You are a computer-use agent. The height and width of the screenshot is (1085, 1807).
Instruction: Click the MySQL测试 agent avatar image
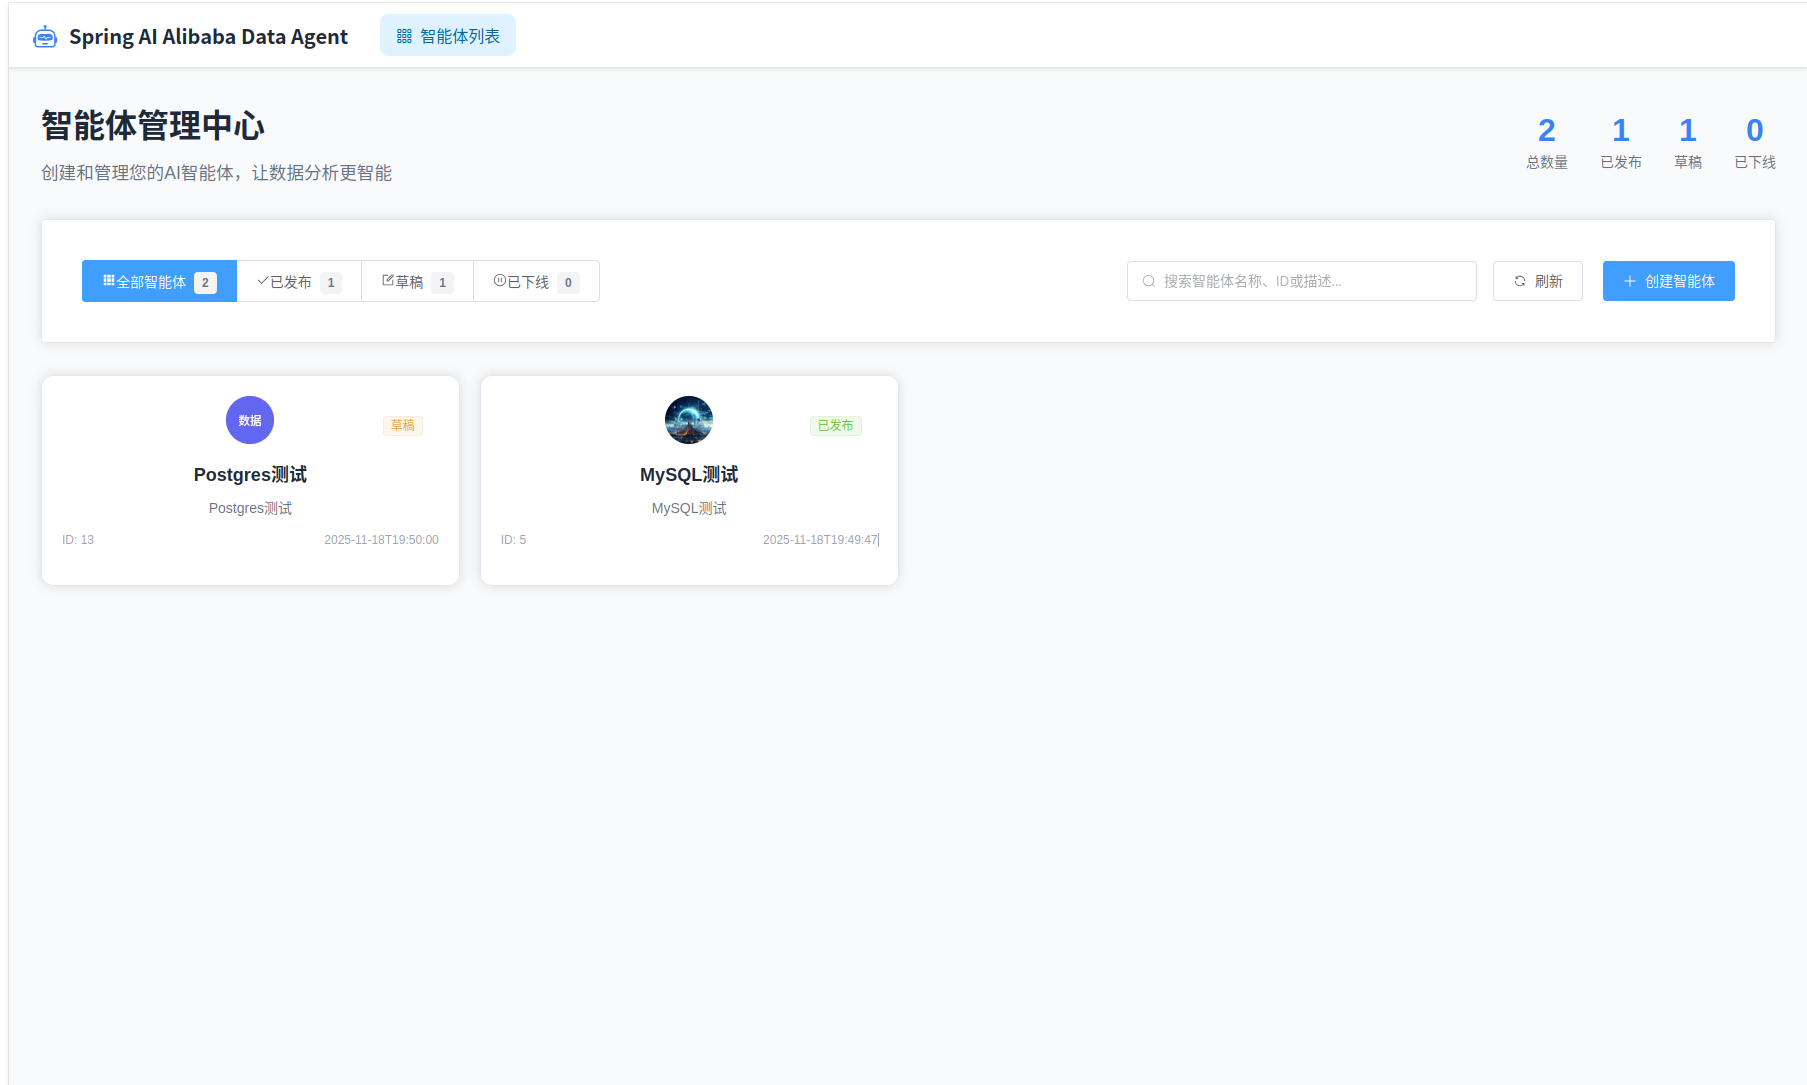coord(688,420)
